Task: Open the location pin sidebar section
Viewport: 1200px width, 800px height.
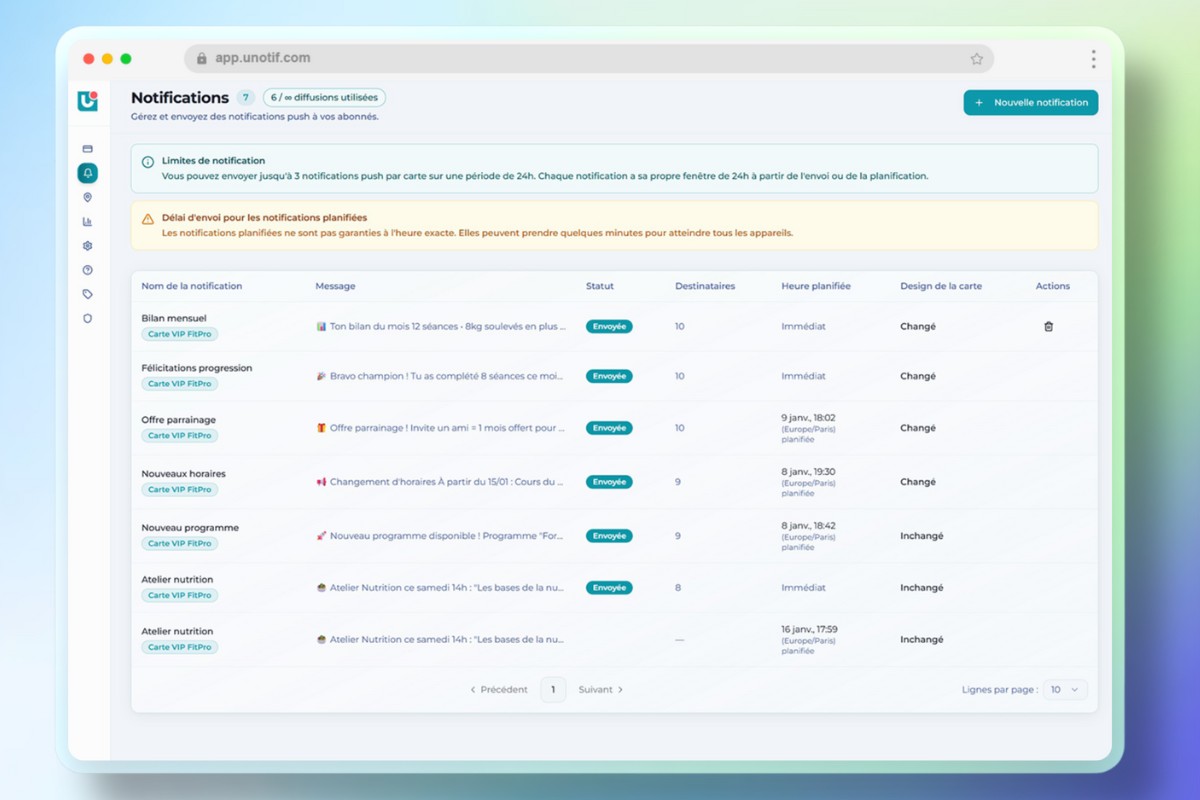Action: pyautogui.click(x=88, y=198)
